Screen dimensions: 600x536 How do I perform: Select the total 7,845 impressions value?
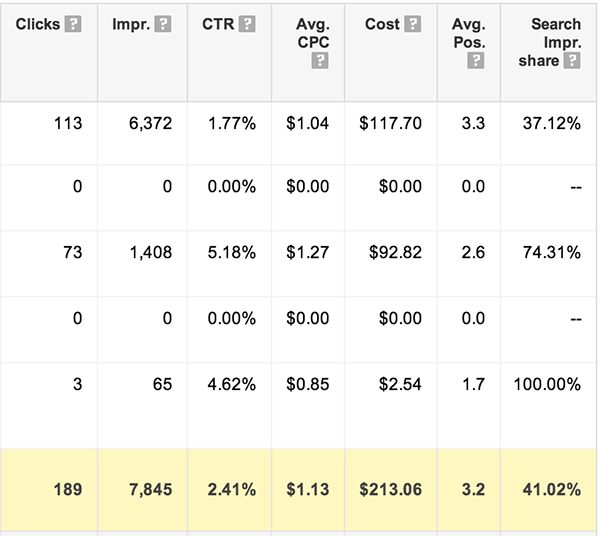(150, 490)
